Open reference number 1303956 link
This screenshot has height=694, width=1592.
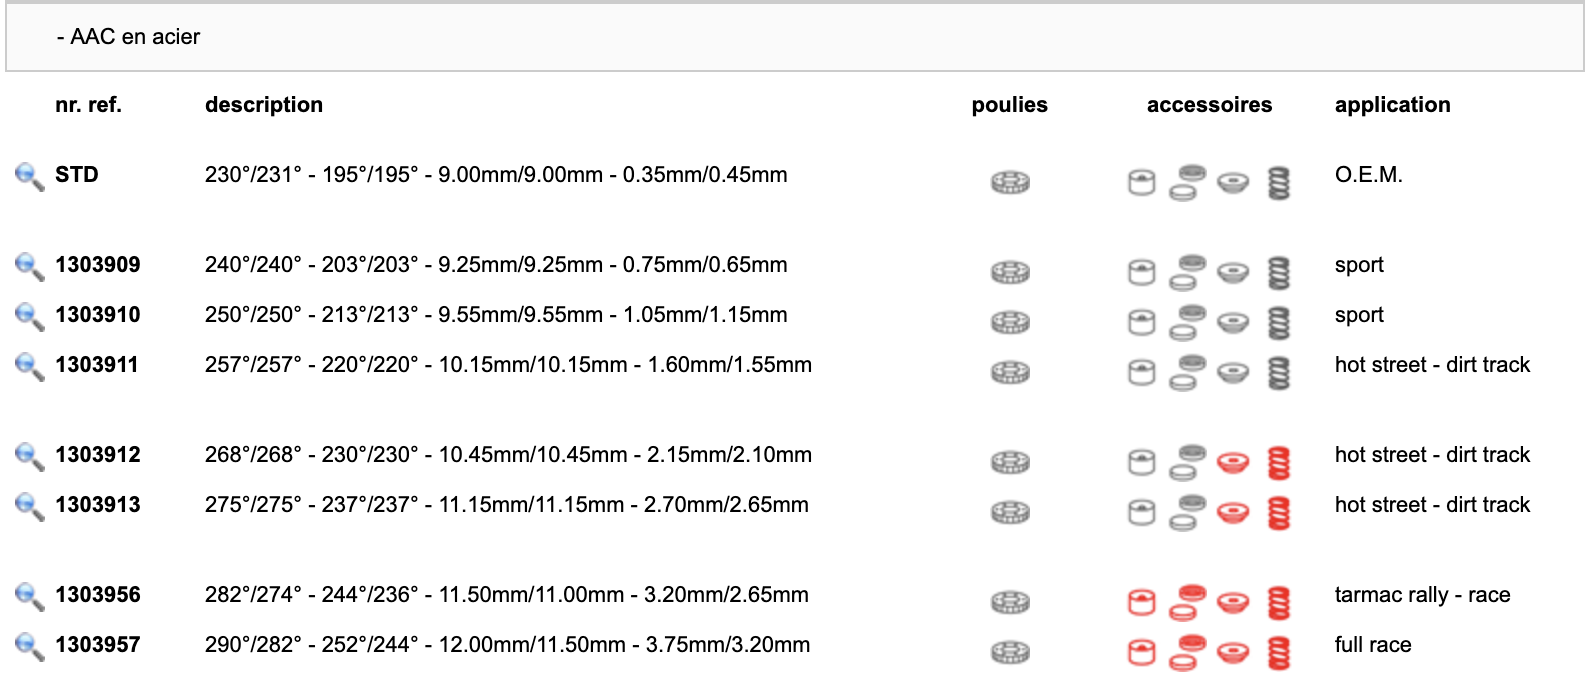[x=97, y=595]
